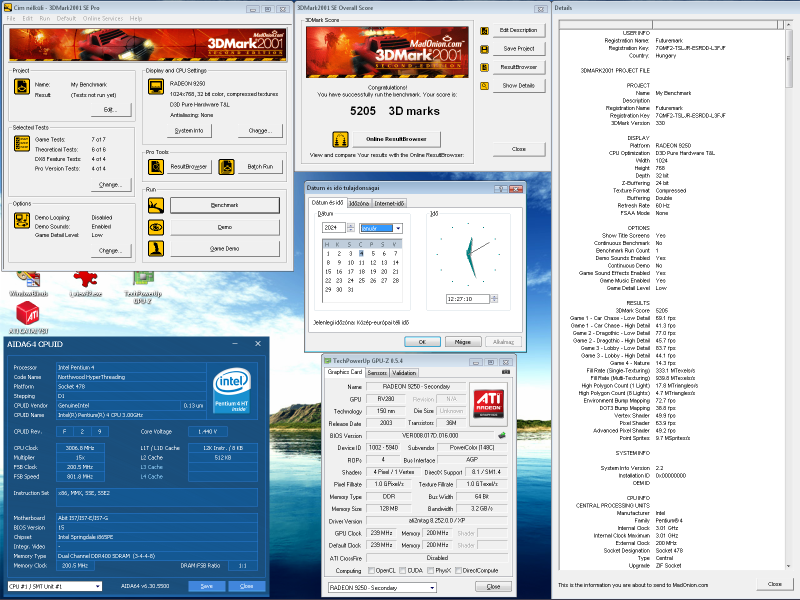Screen dimensions: 800x600
Task: Click the year spinner in date dialog
Action: (x=351, y=228)
